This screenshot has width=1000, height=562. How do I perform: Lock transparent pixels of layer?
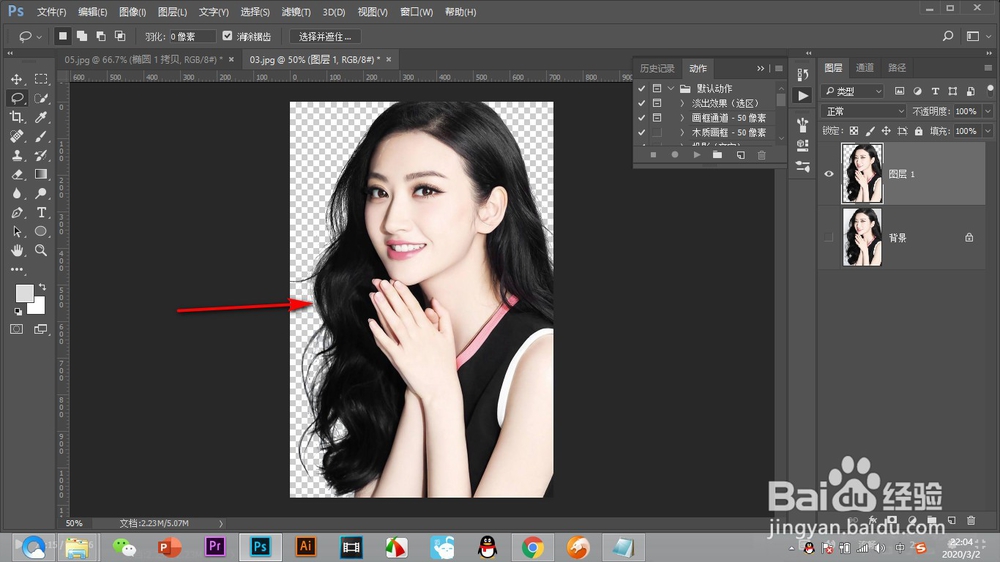[853, 131]
